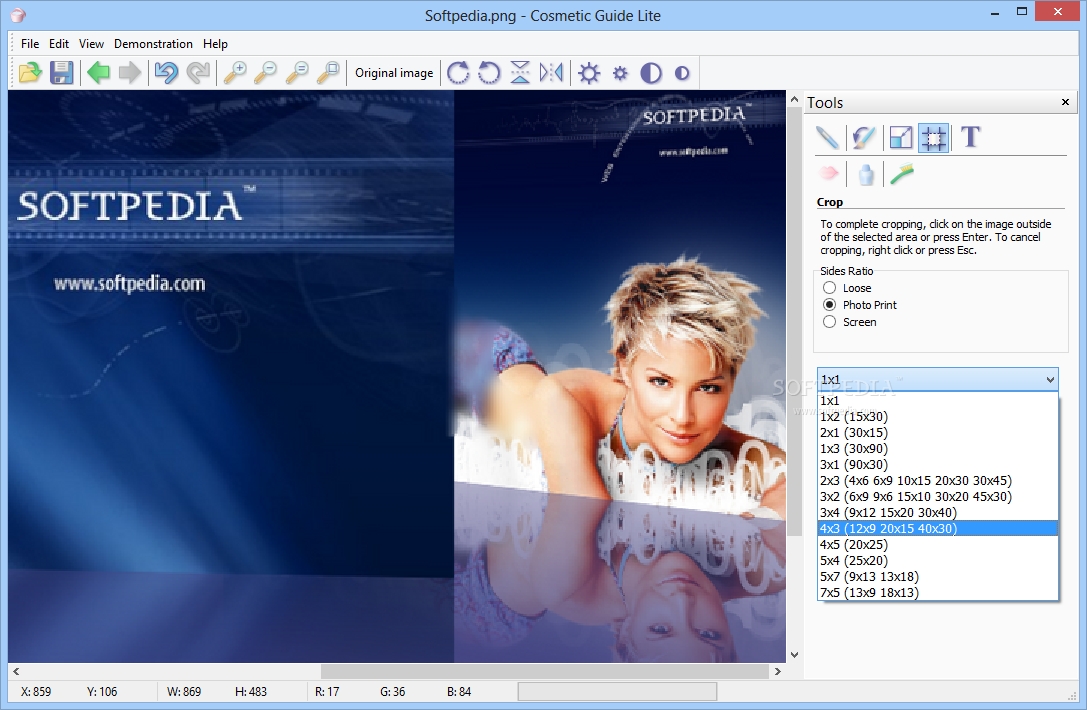
Task: Rotate image counterclockwise
Action: click(x=489, y=73)
